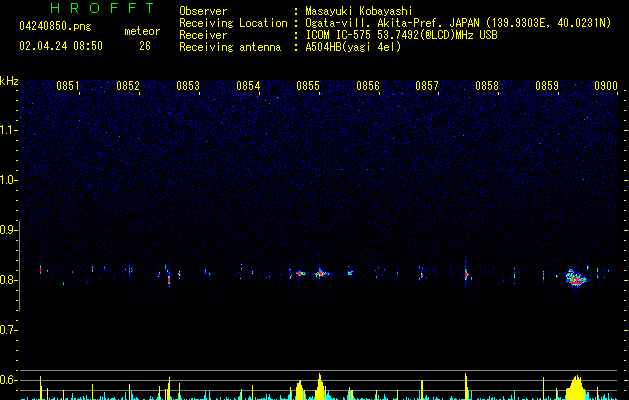Screen dimensions: 629x400
Task: Click the 0.6 kHz axis label
Action: 8,380
